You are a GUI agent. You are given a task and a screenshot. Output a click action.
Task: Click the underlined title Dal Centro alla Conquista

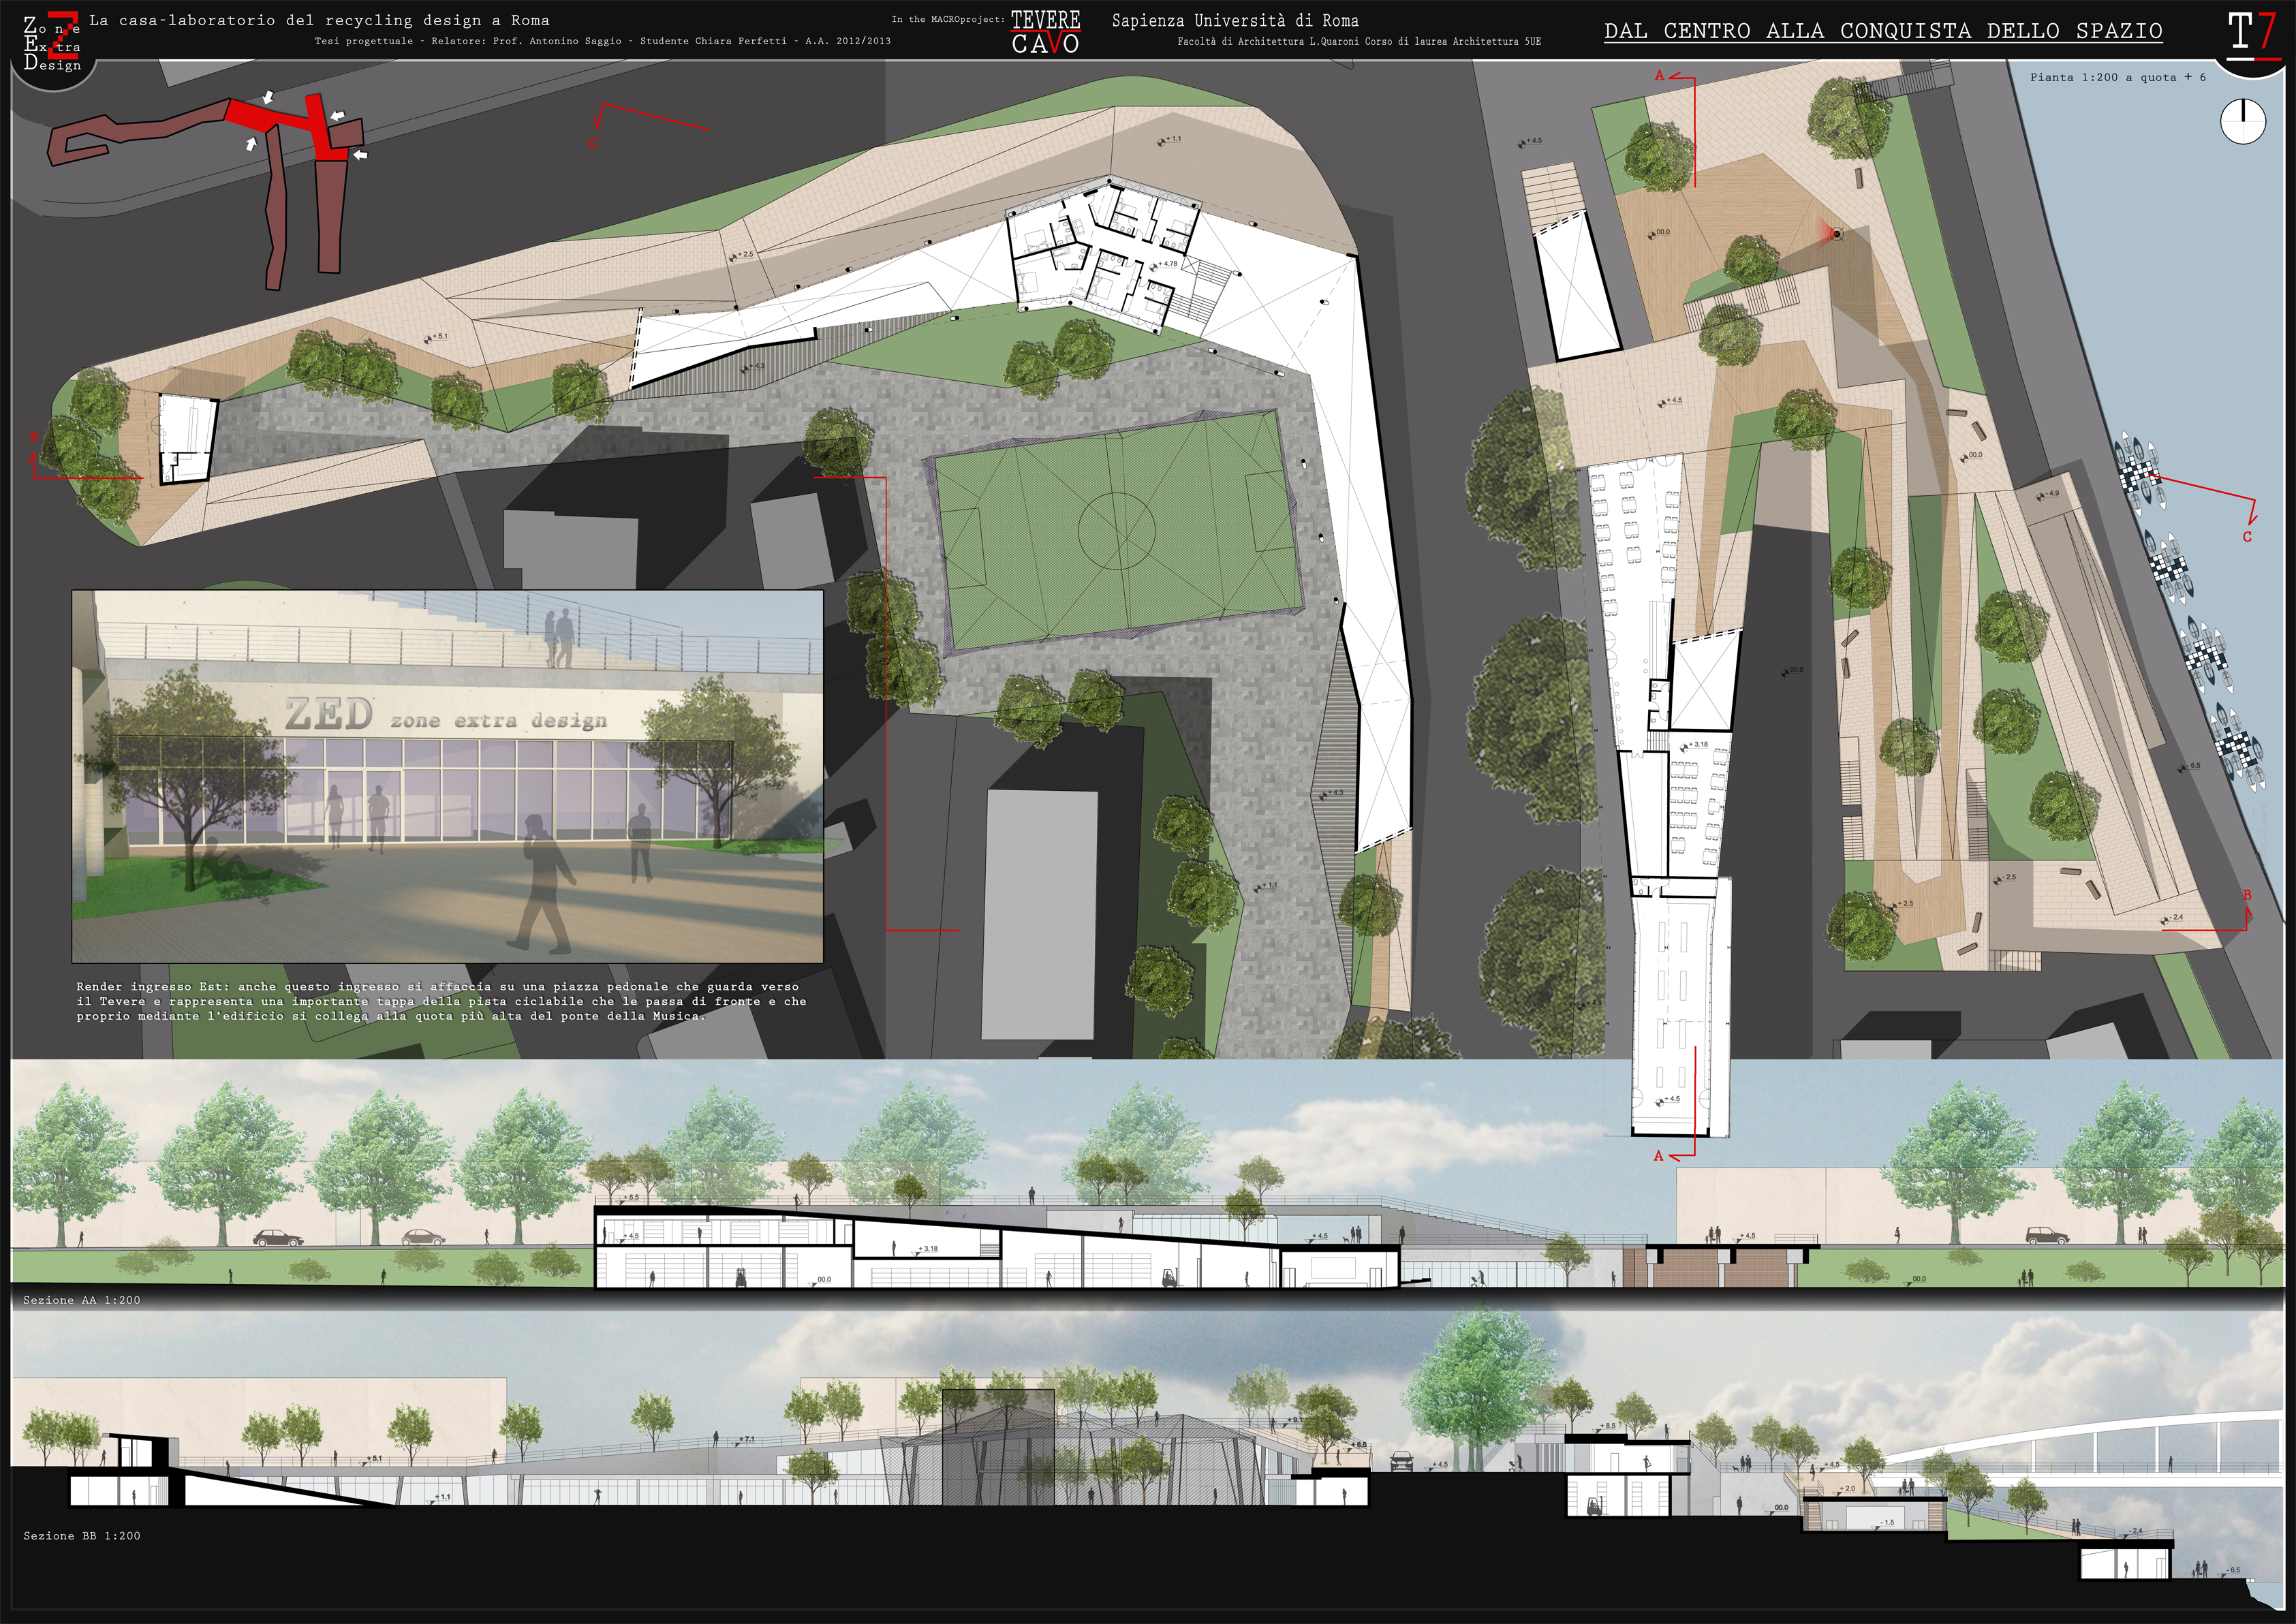click(1883, 31)
